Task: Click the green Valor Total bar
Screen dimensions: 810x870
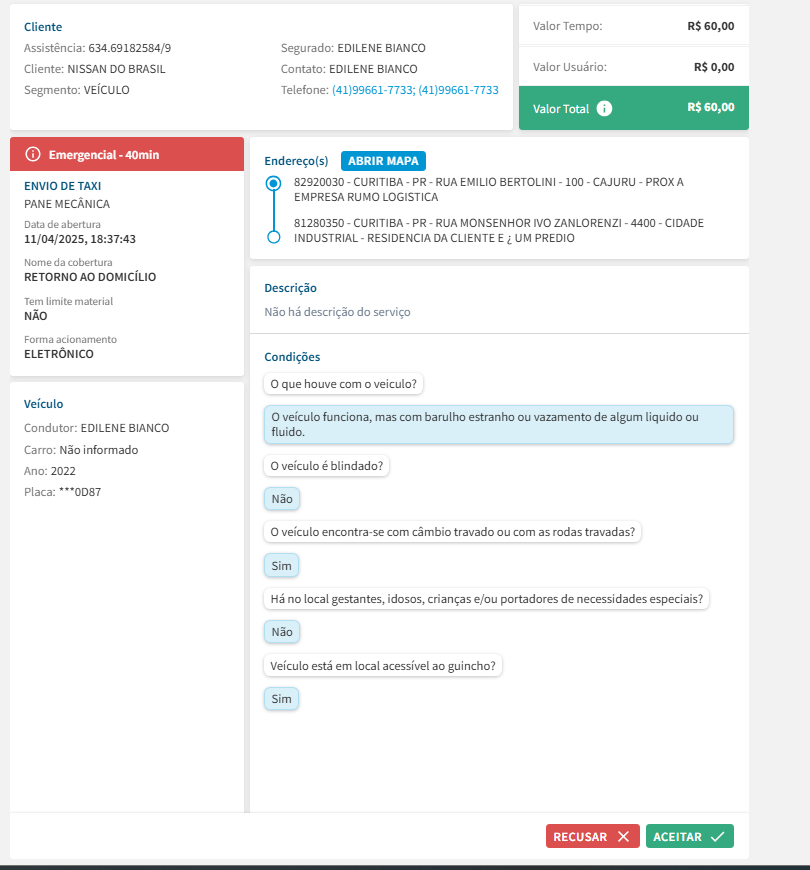Action: [633, 108]
